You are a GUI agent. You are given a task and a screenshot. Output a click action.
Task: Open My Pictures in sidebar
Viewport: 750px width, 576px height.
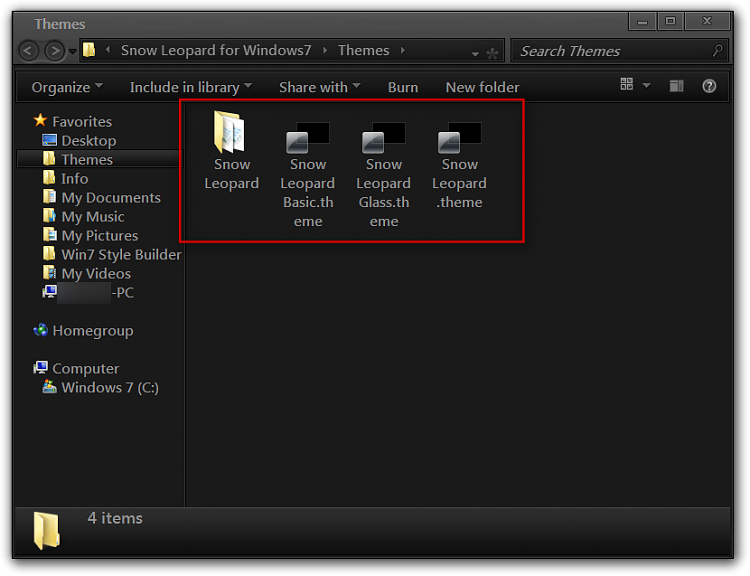coord(90,235)
